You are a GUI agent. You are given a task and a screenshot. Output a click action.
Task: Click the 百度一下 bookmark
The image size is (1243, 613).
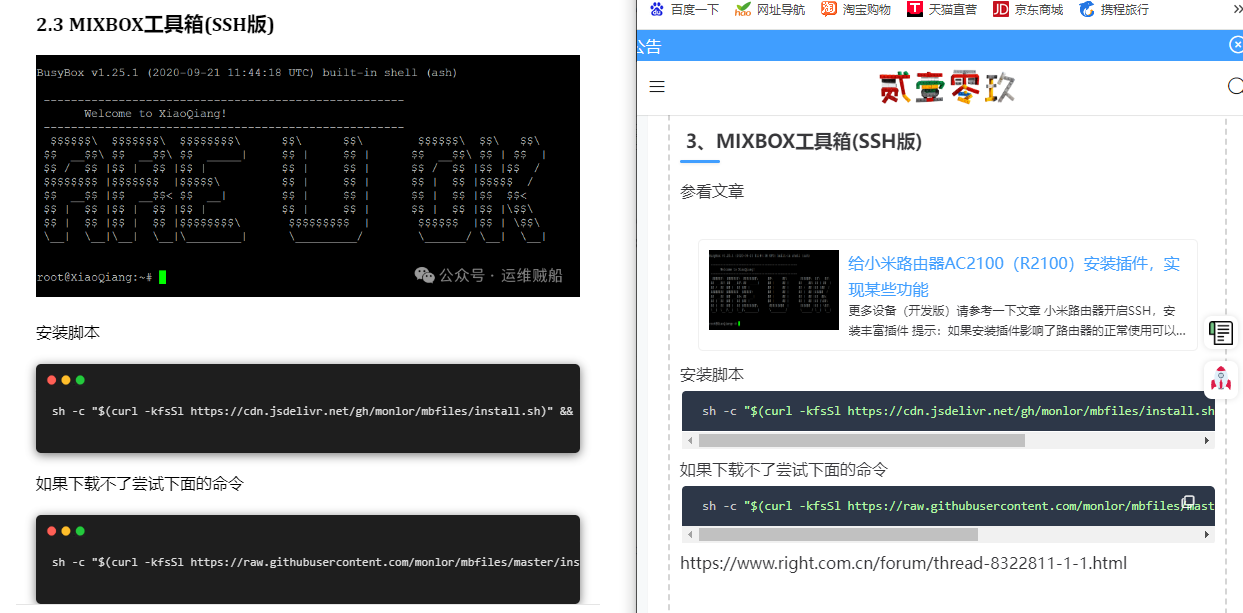[x=685, y=10]
